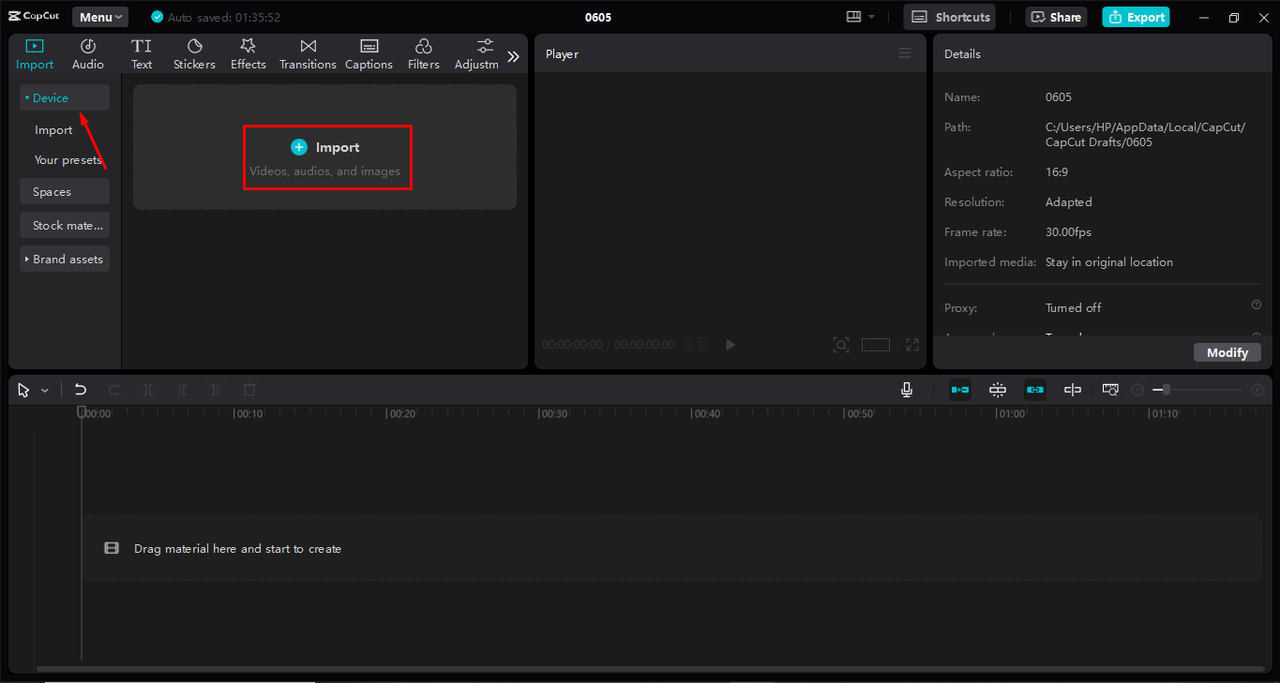
Task: Click the Player focus zoom icon
Action: tap(841, 345)
